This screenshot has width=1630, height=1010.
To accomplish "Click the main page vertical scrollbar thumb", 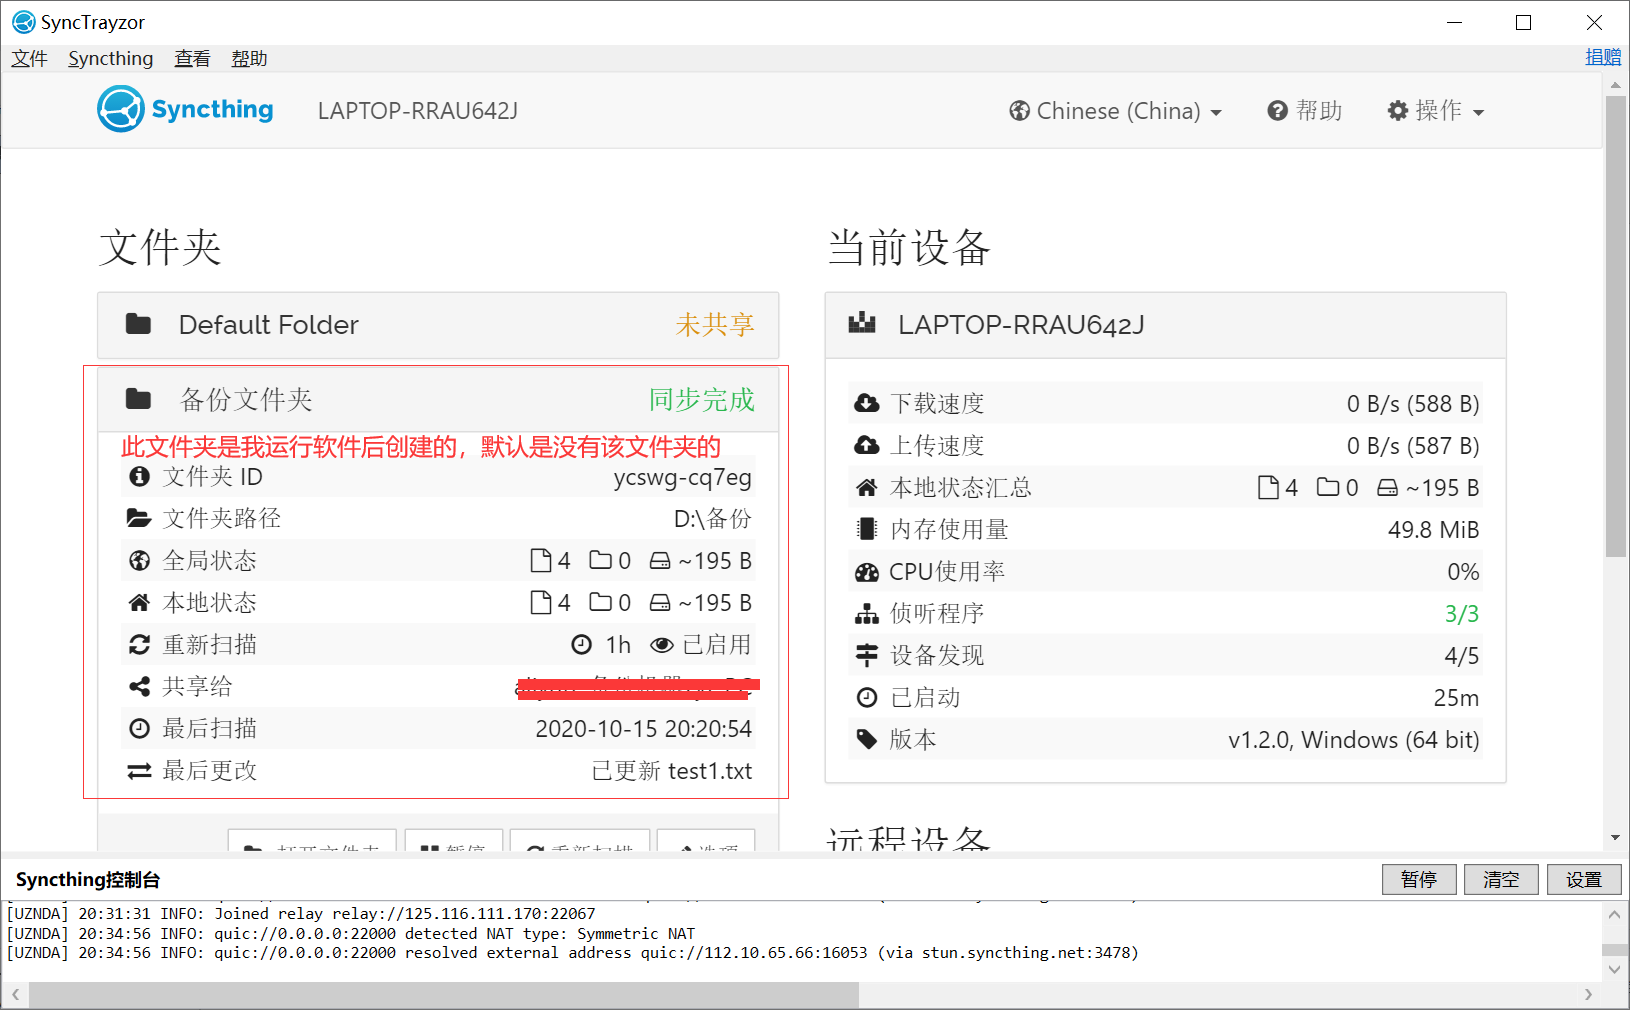I will tap(1616, 326).
